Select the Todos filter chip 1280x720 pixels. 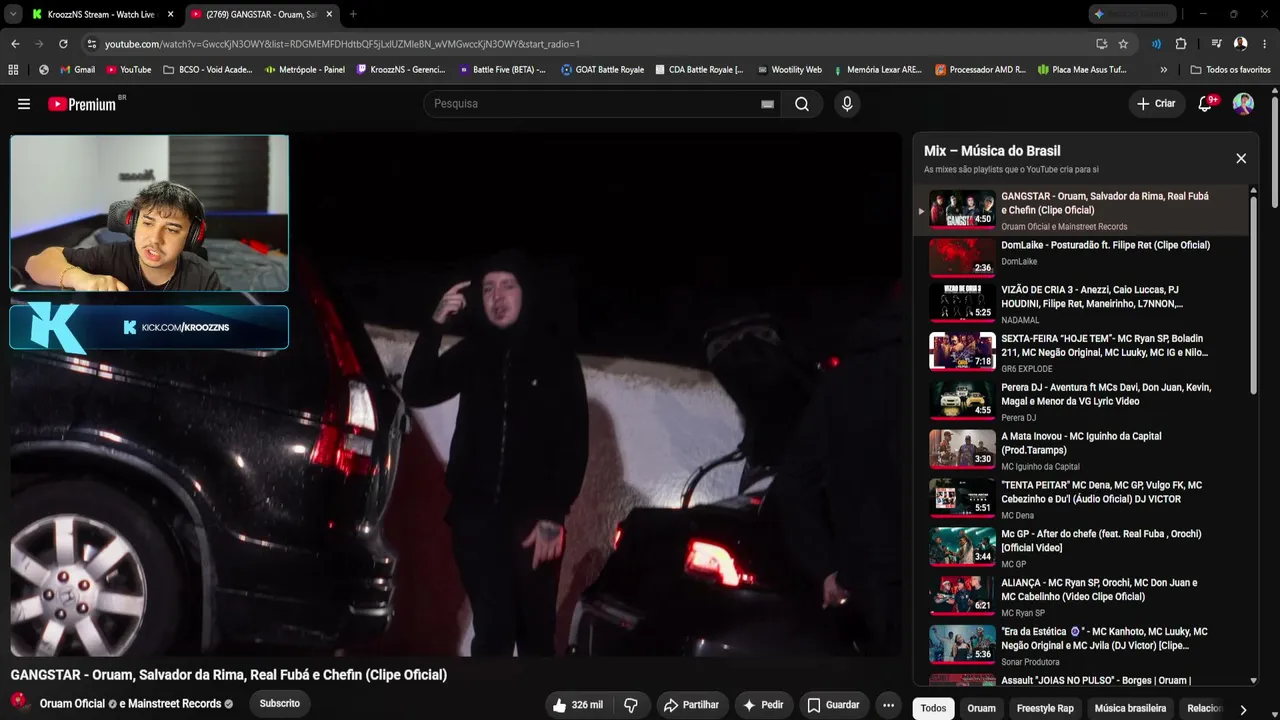933,709
